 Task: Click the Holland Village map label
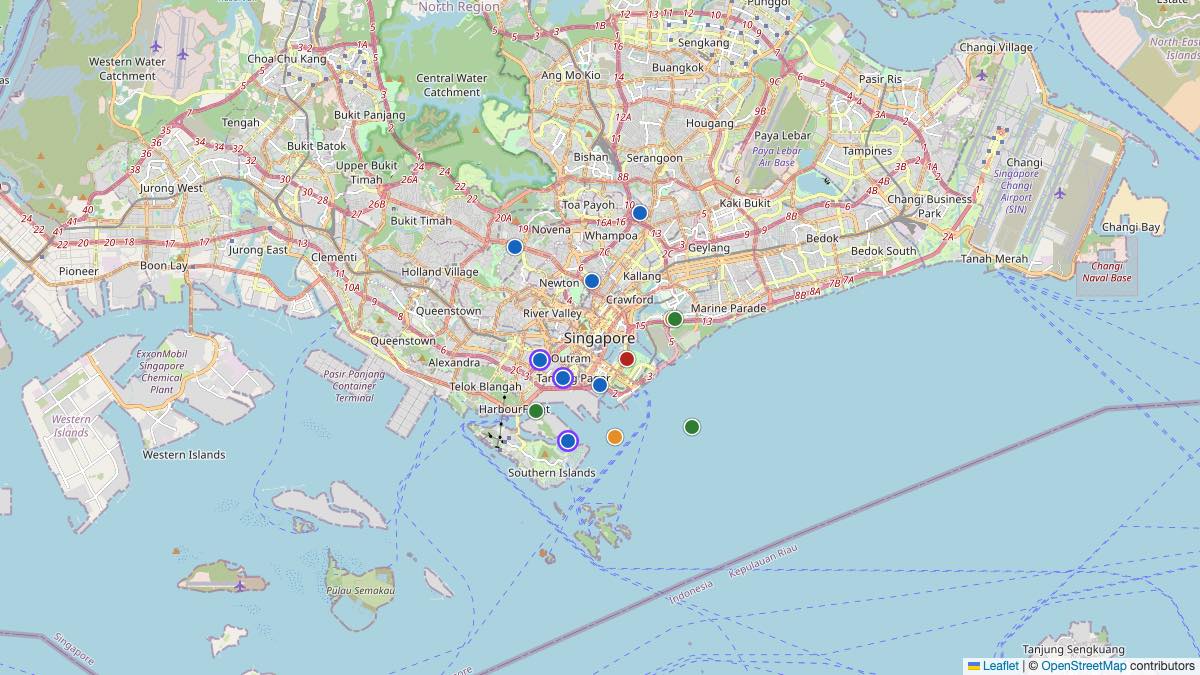tap(440, 272)
